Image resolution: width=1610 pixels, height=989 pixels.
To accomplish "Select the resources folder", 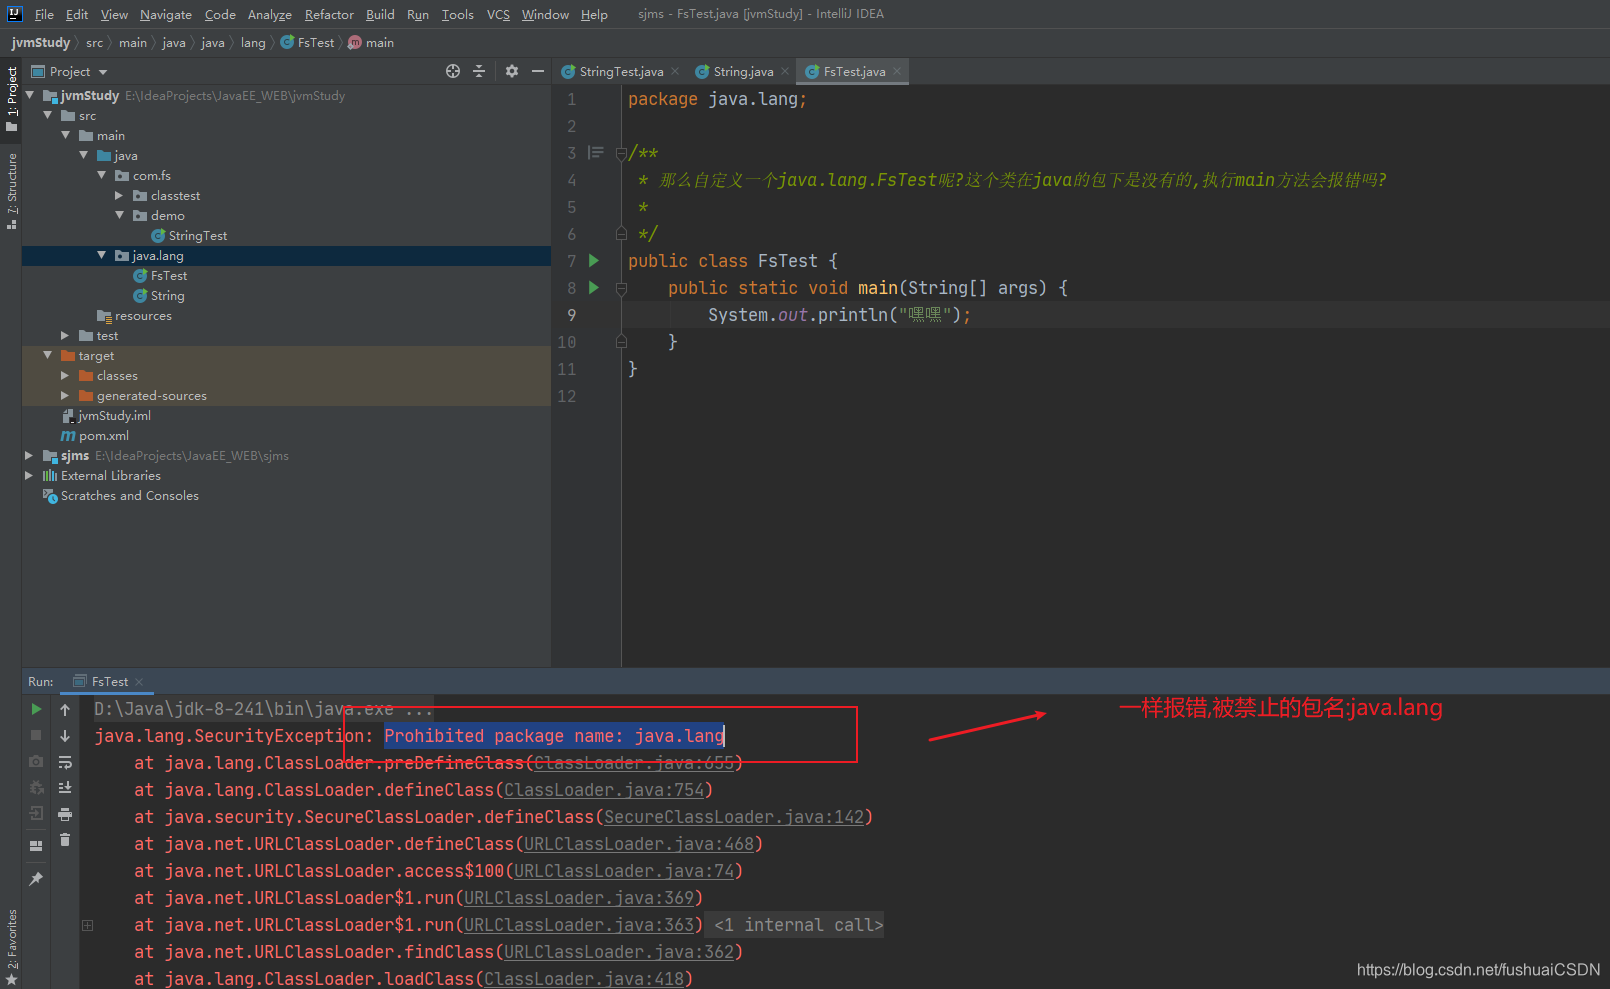I will click(143, 315).
